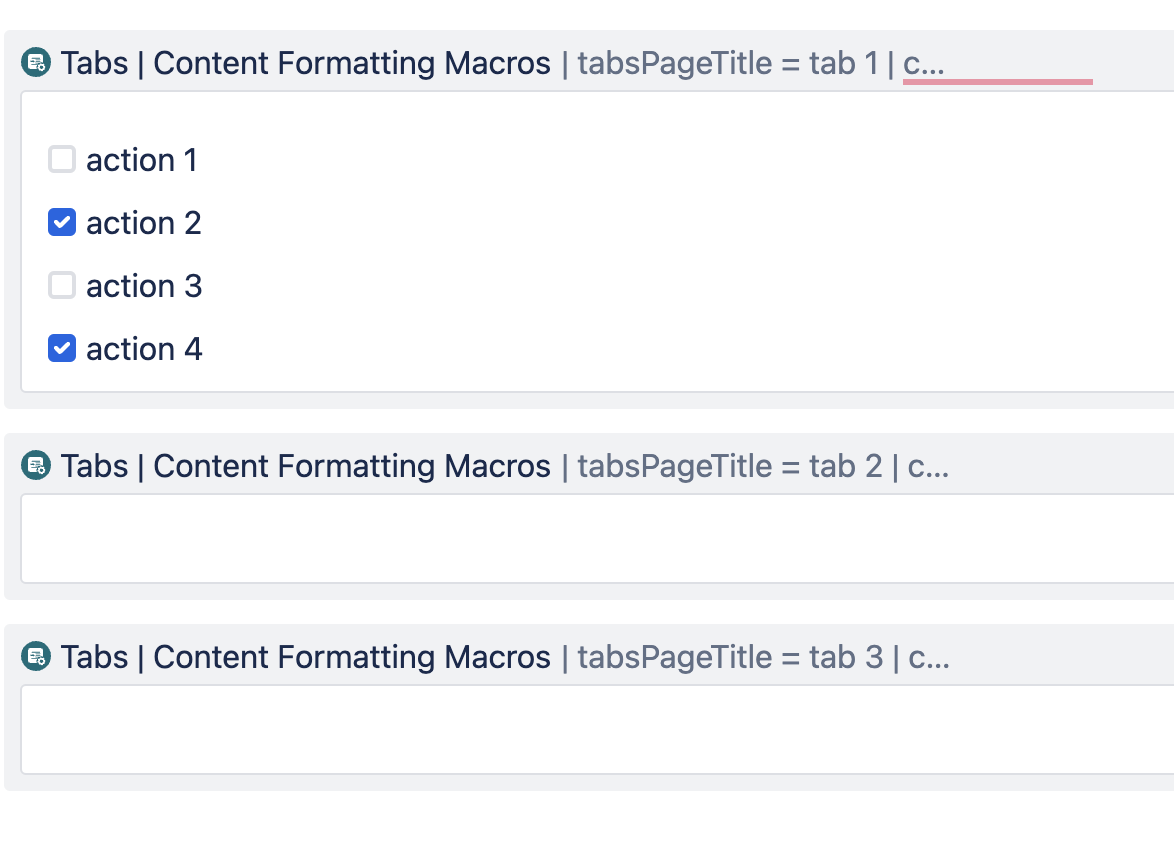Enable the action 3 checkbox

click(x=62, y=285)
